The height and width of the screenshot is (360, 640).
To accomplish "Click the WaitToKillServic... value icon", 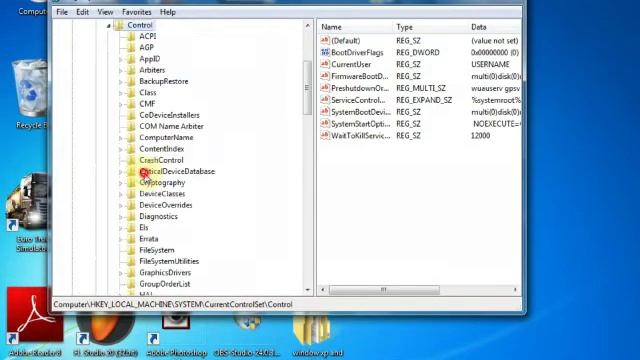I will pyautogui.click(x=325, y=135).
